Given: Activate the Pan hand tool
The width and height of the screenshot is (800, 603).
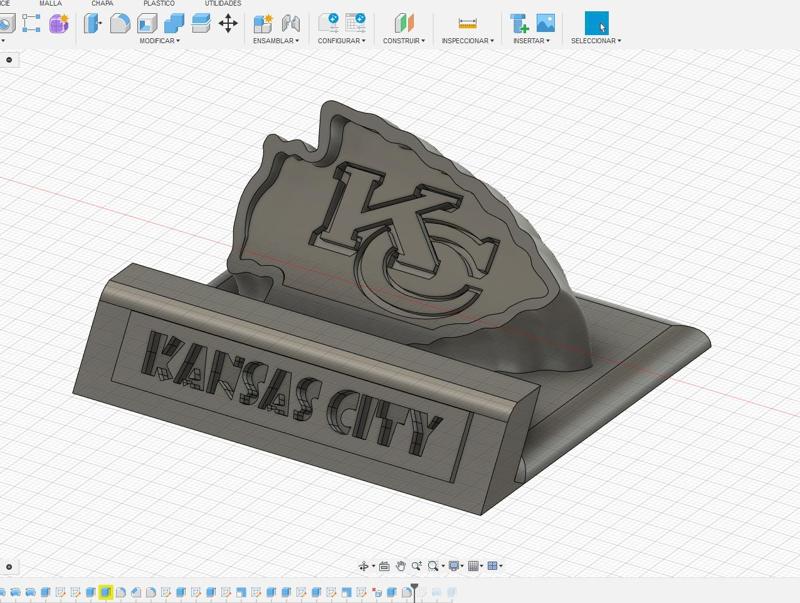Looking at the screenshot, I should coord(401,566).
